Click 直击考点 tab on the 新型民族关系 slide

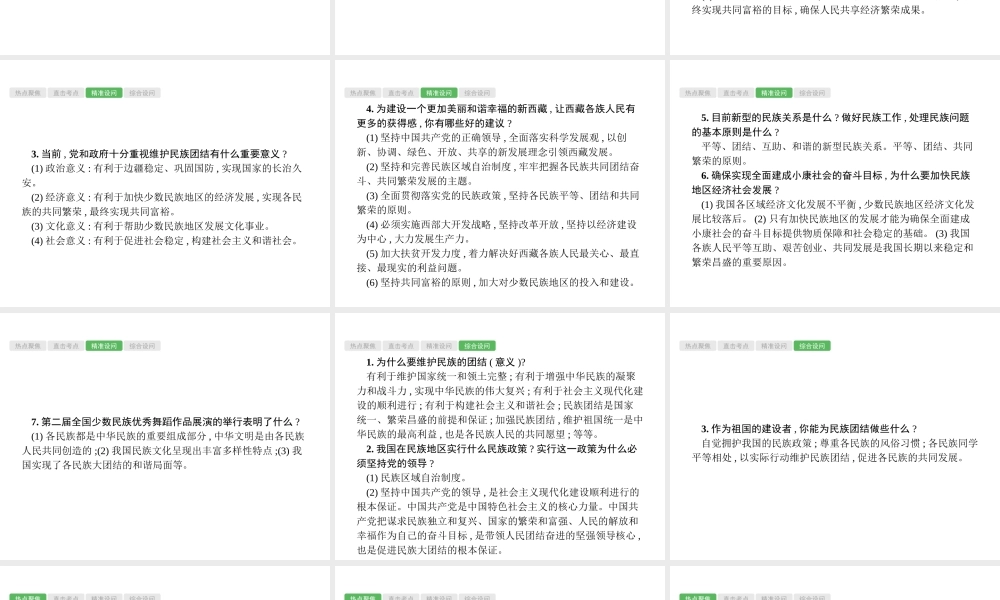[735, 93]
